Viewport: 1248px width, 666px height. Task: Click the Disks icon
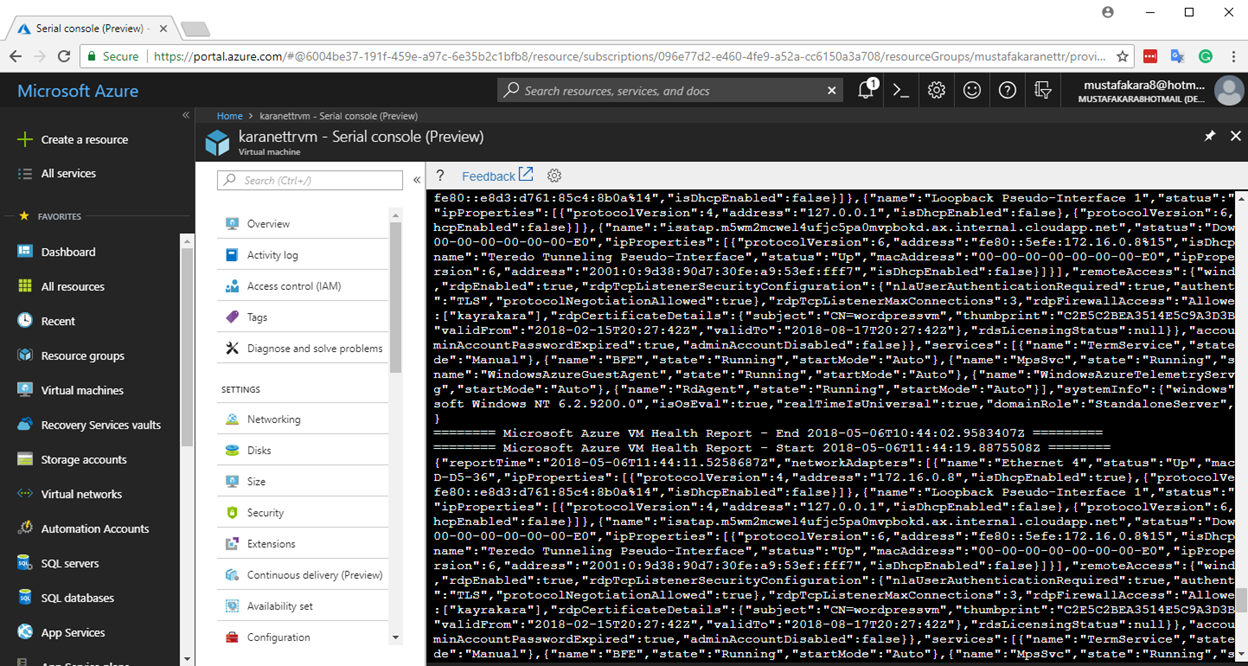click(232, 450)
